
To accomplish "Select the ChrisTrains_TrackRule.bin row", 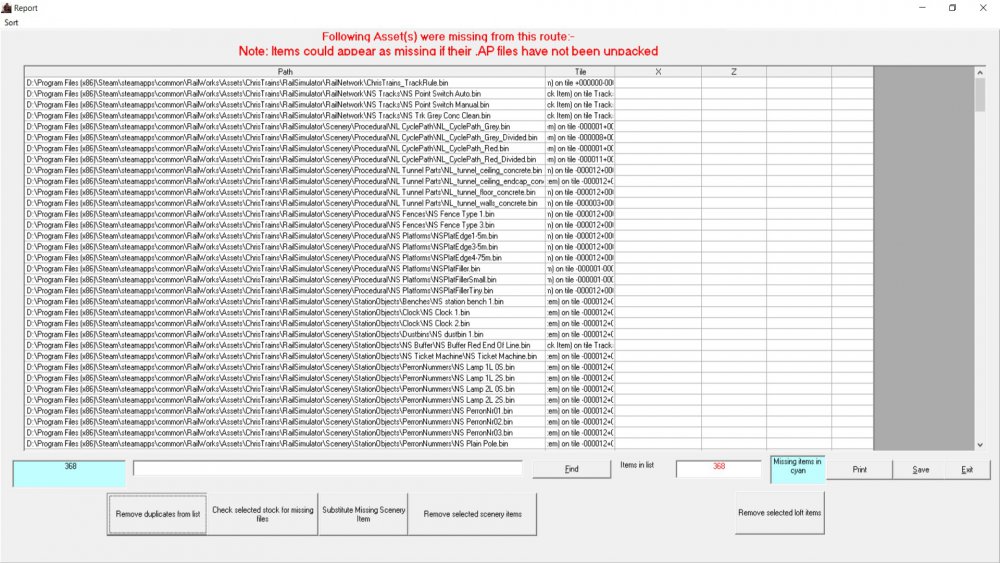I will (285, 83).
